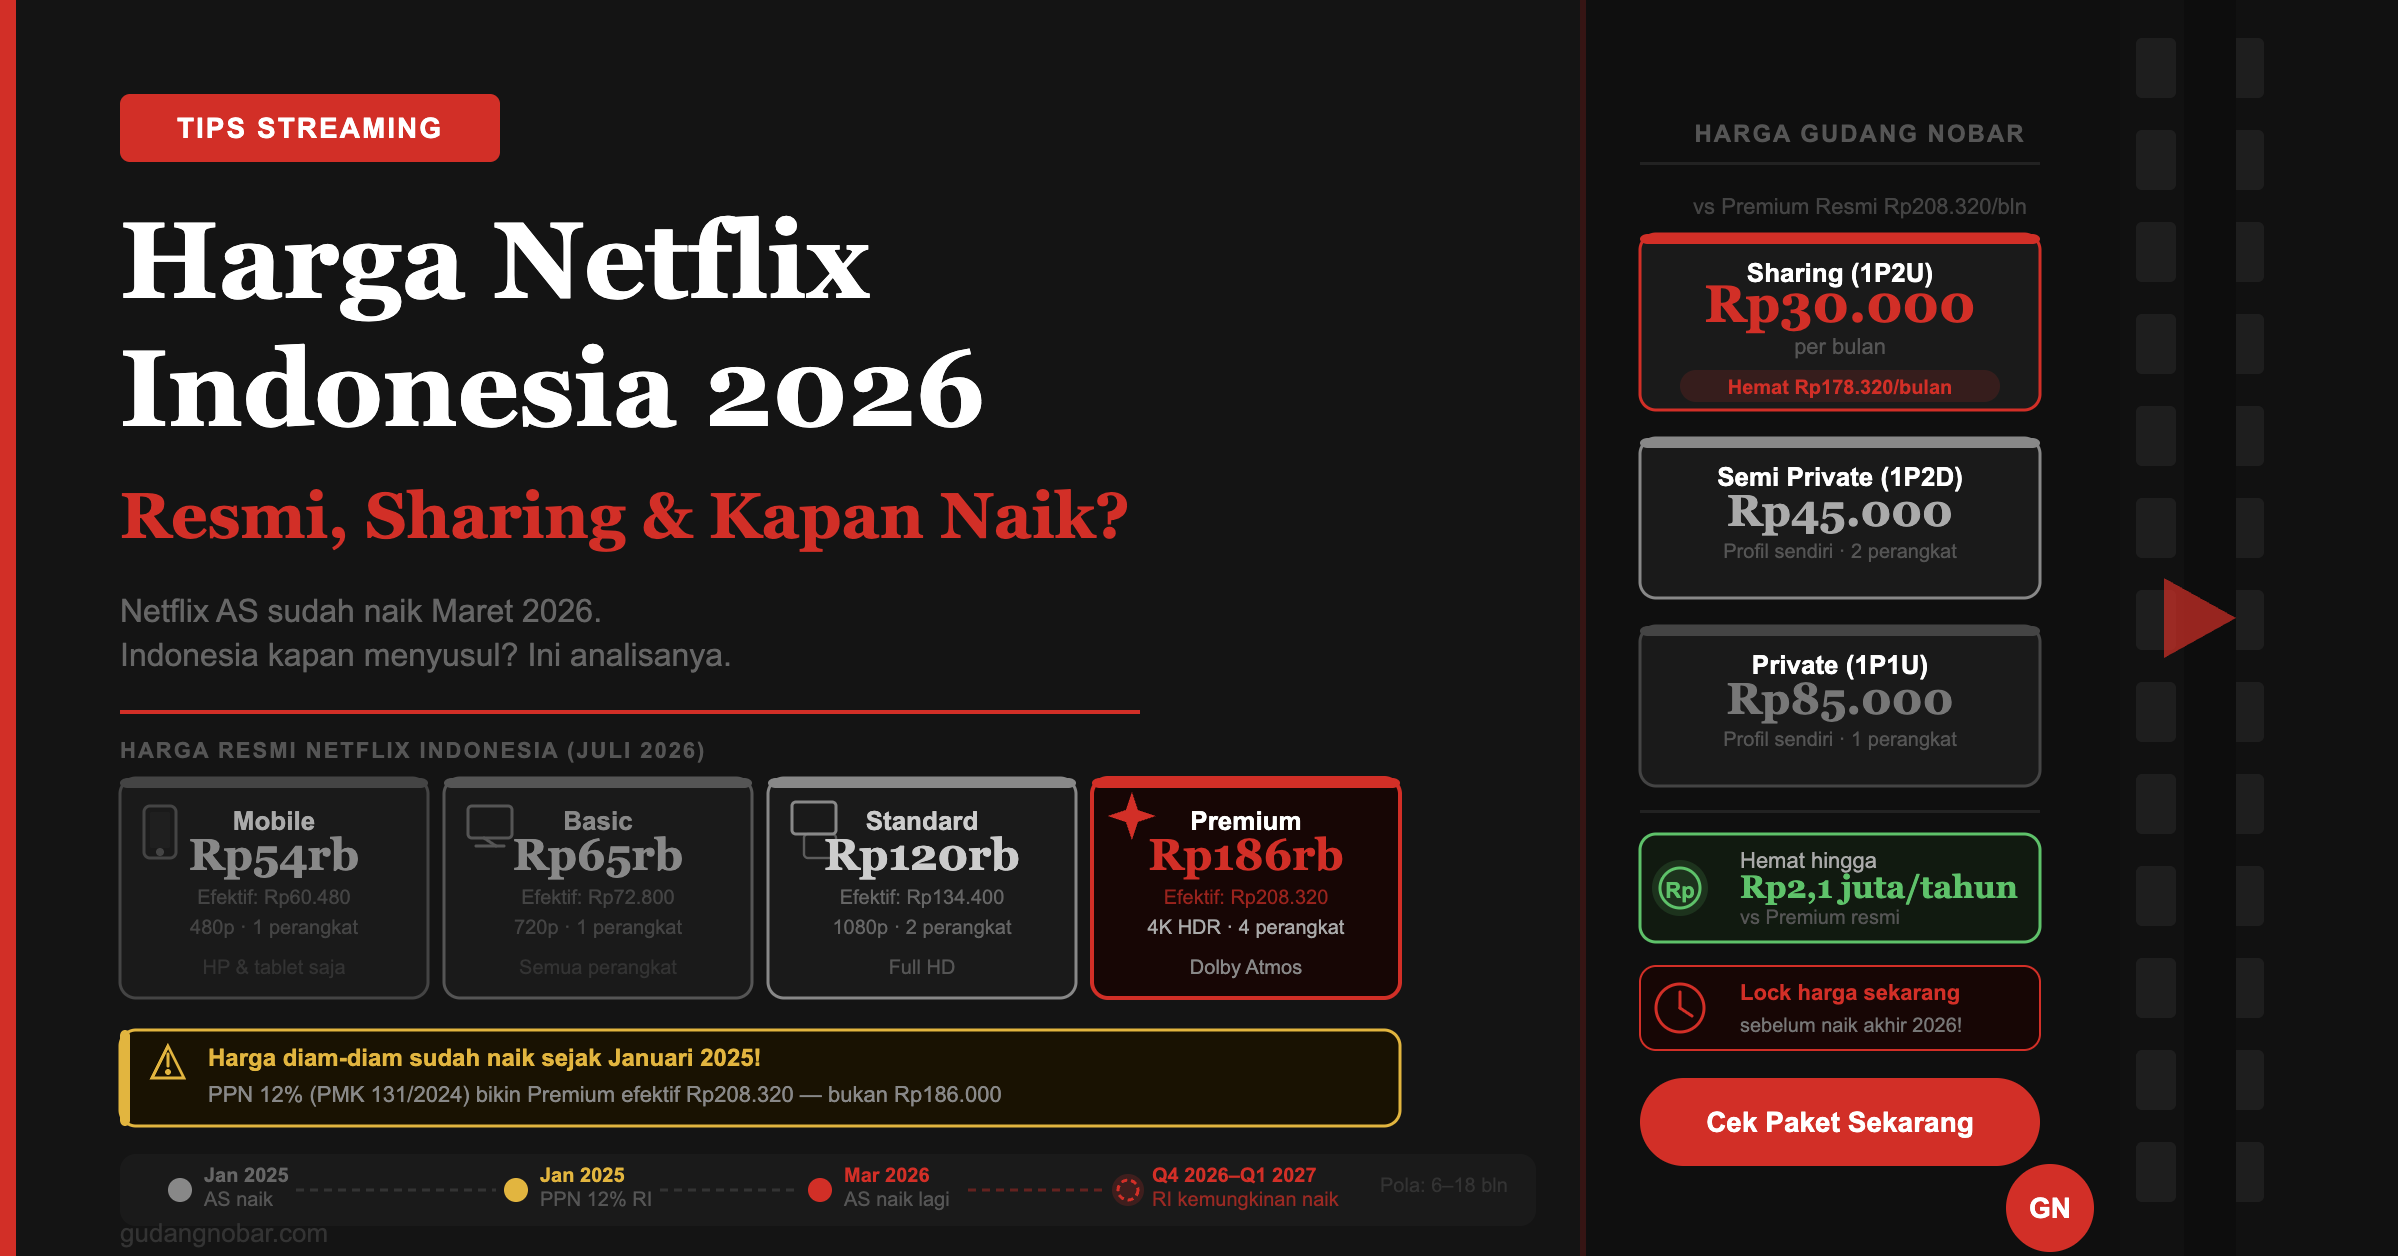Select the Sharing (1P2U) Rp30.000 card
The image size is (2398, 1256).
(x=1839, y=323)
